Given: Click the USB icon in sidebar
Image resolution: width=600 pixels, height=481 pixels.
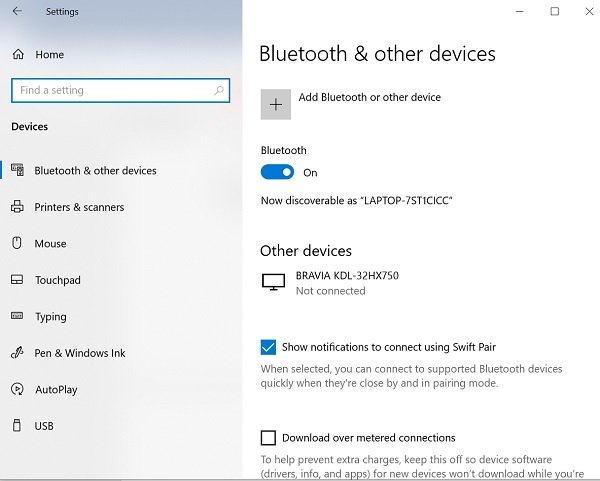Looking at the screenshot, I should pos(17,426).
